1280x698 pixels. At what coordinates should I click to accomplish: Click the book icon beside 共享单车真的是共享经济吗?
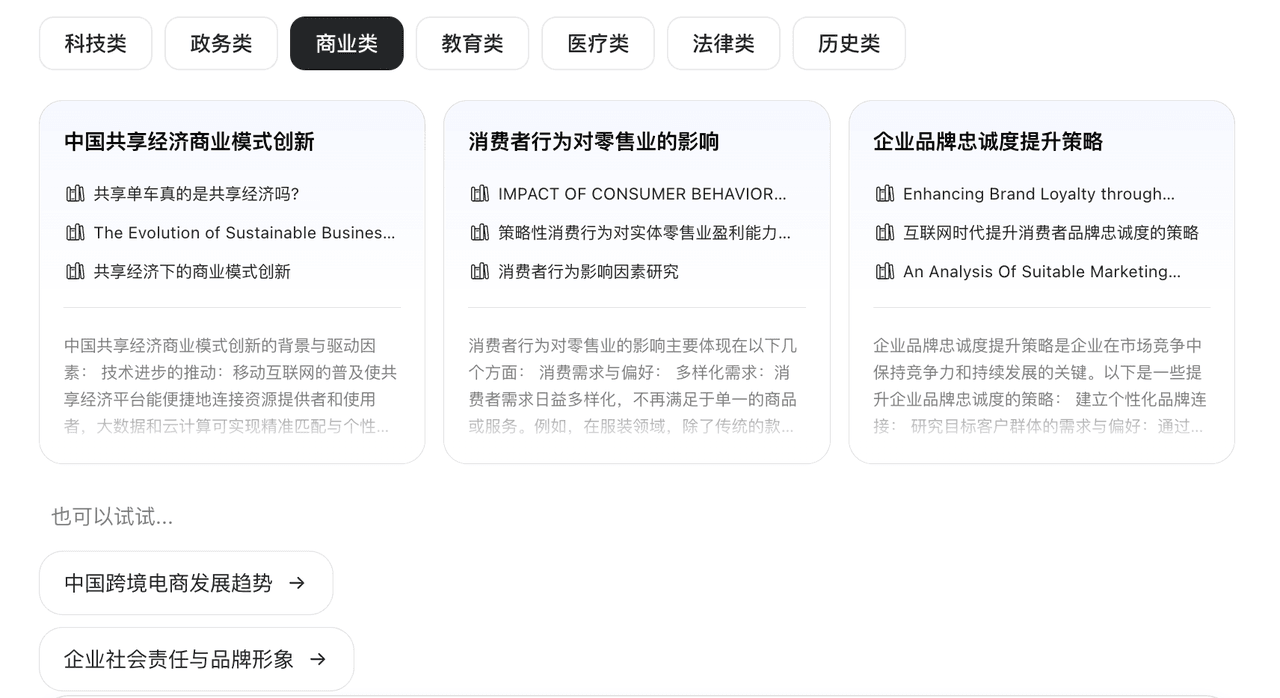pos(75,194)
